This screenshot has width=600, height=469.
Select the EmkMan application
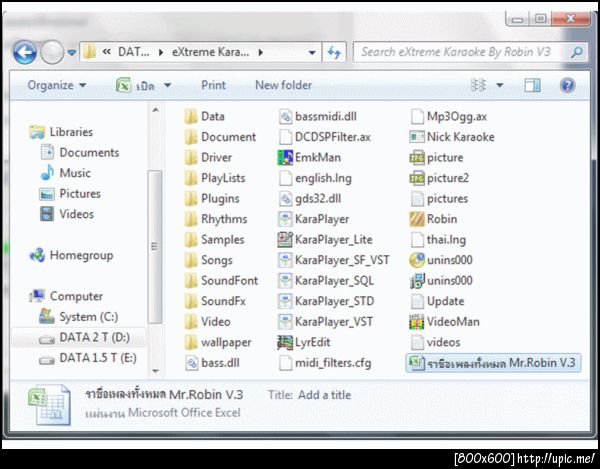coord(309,157)
